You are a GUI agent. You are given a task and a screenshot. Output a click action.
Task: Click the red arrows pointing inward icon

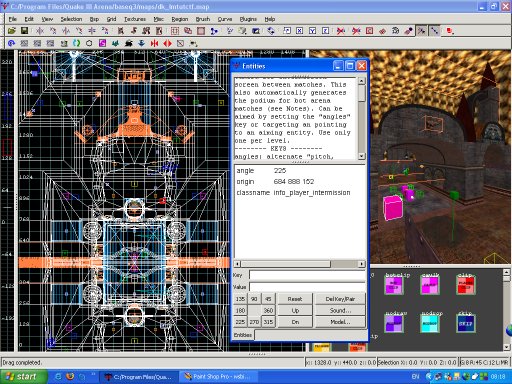(x=154, y=43)
